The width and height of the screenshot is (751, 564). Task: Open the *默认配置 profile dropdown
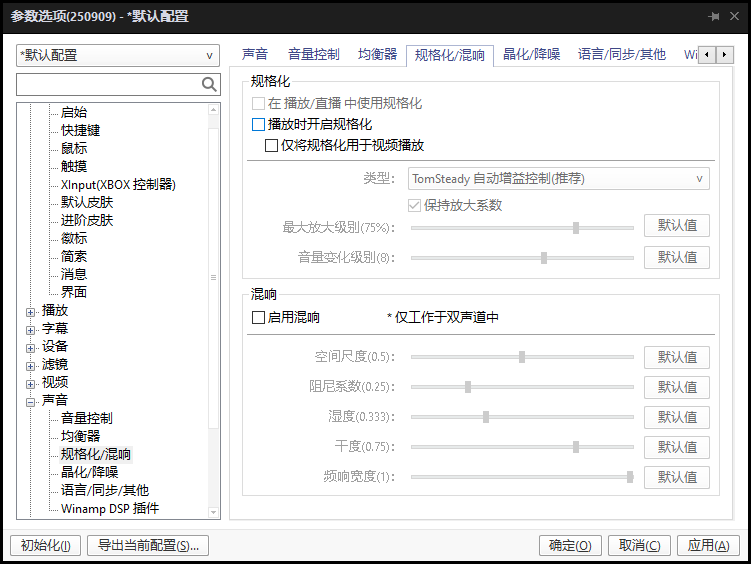click(118, 56)
